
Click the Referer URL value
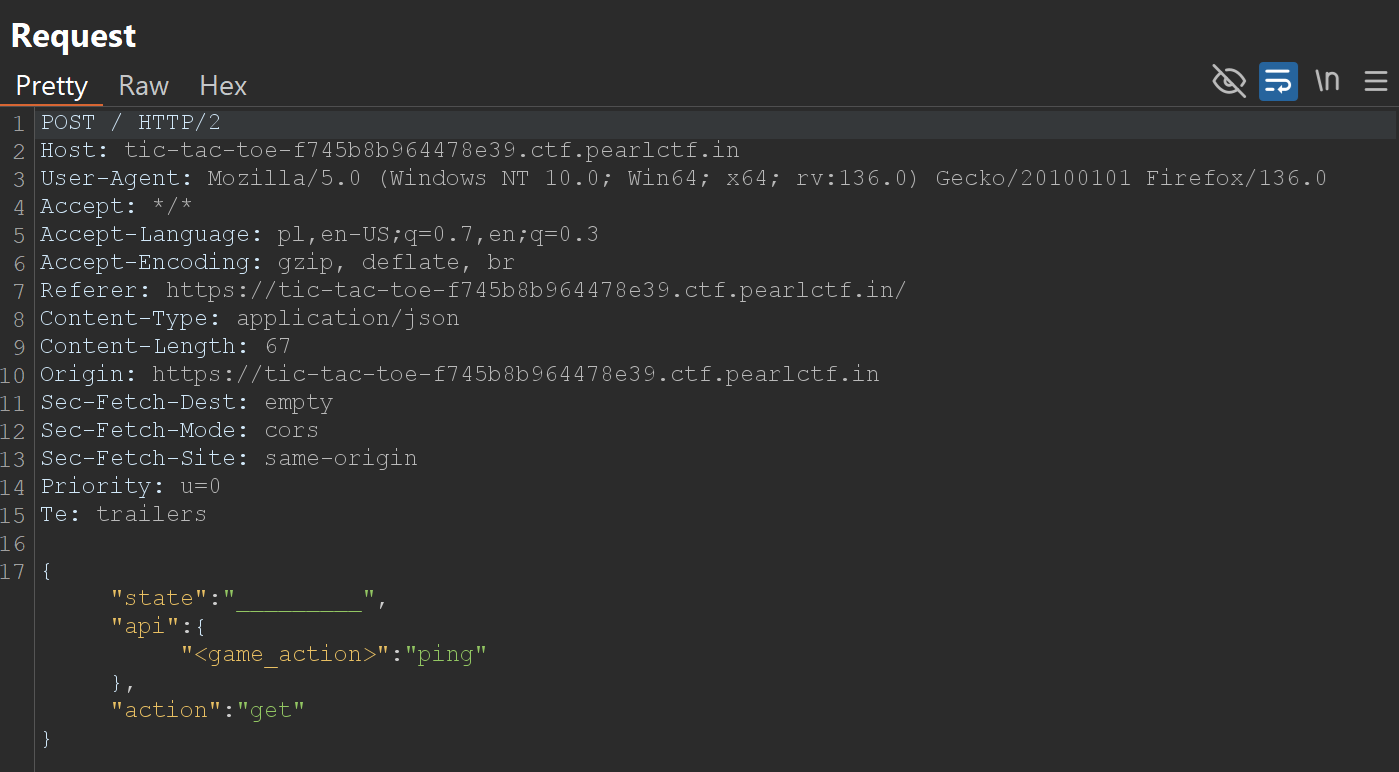536,291
